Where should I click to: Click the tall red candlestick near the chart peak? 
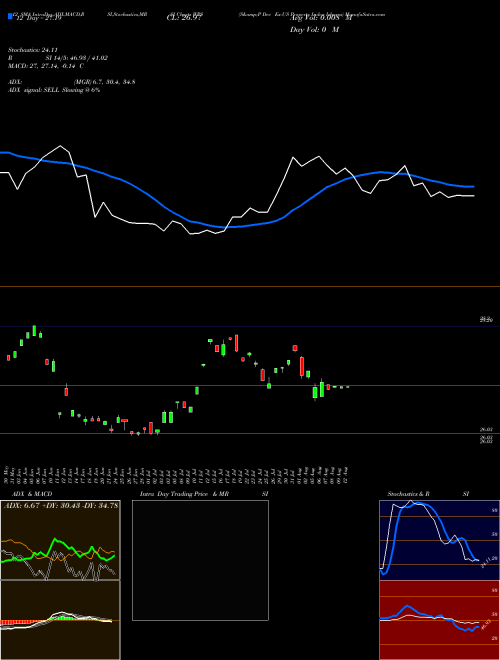pyautogui.click(x=237, y=343)
